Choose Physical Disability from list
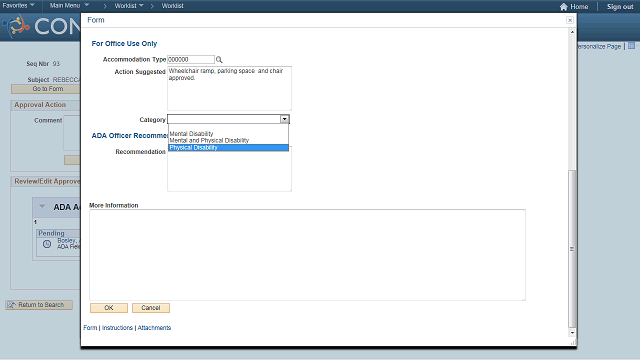The image size is (640, 360). (x=228, y=147)
